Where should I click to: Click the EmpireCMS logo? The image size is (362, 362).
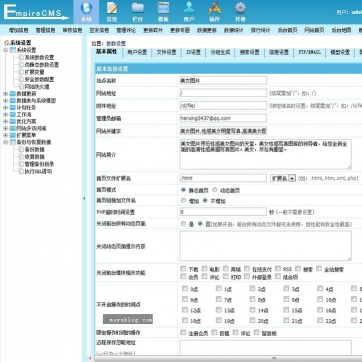click(36, 12)
